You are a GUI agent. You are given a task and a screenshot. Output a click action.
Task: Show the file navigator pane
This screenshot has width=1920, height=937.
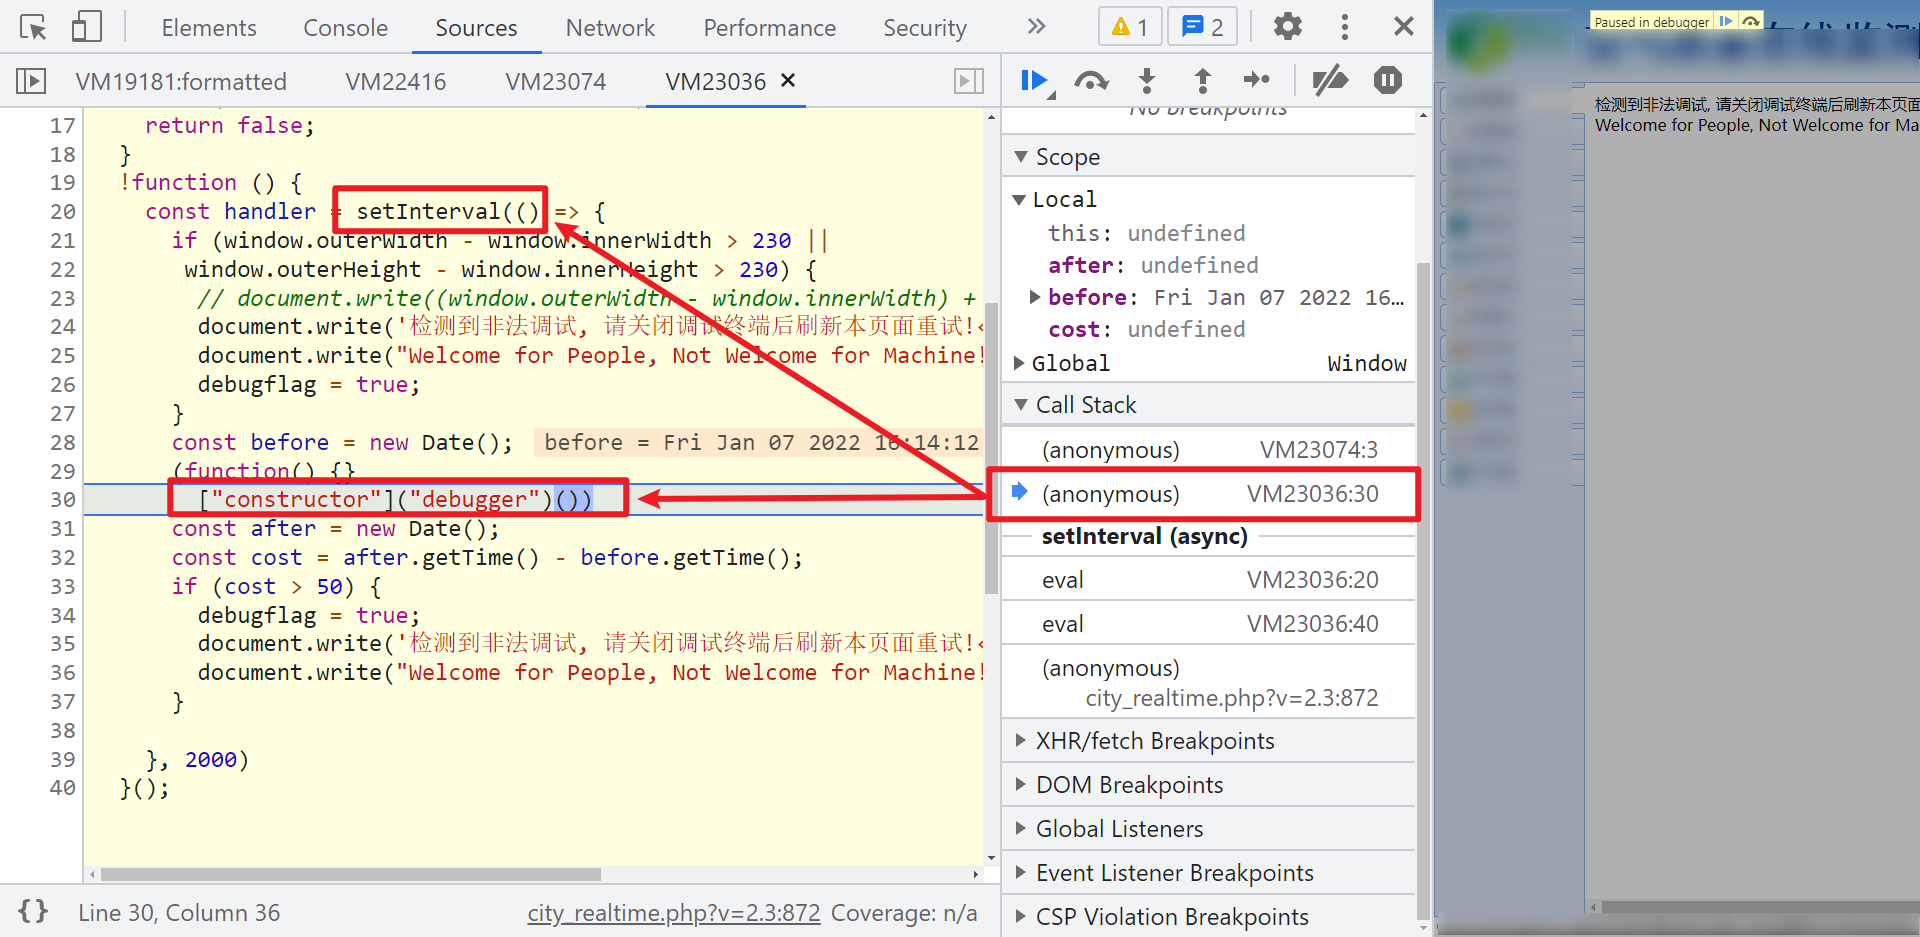click(31, 81)
